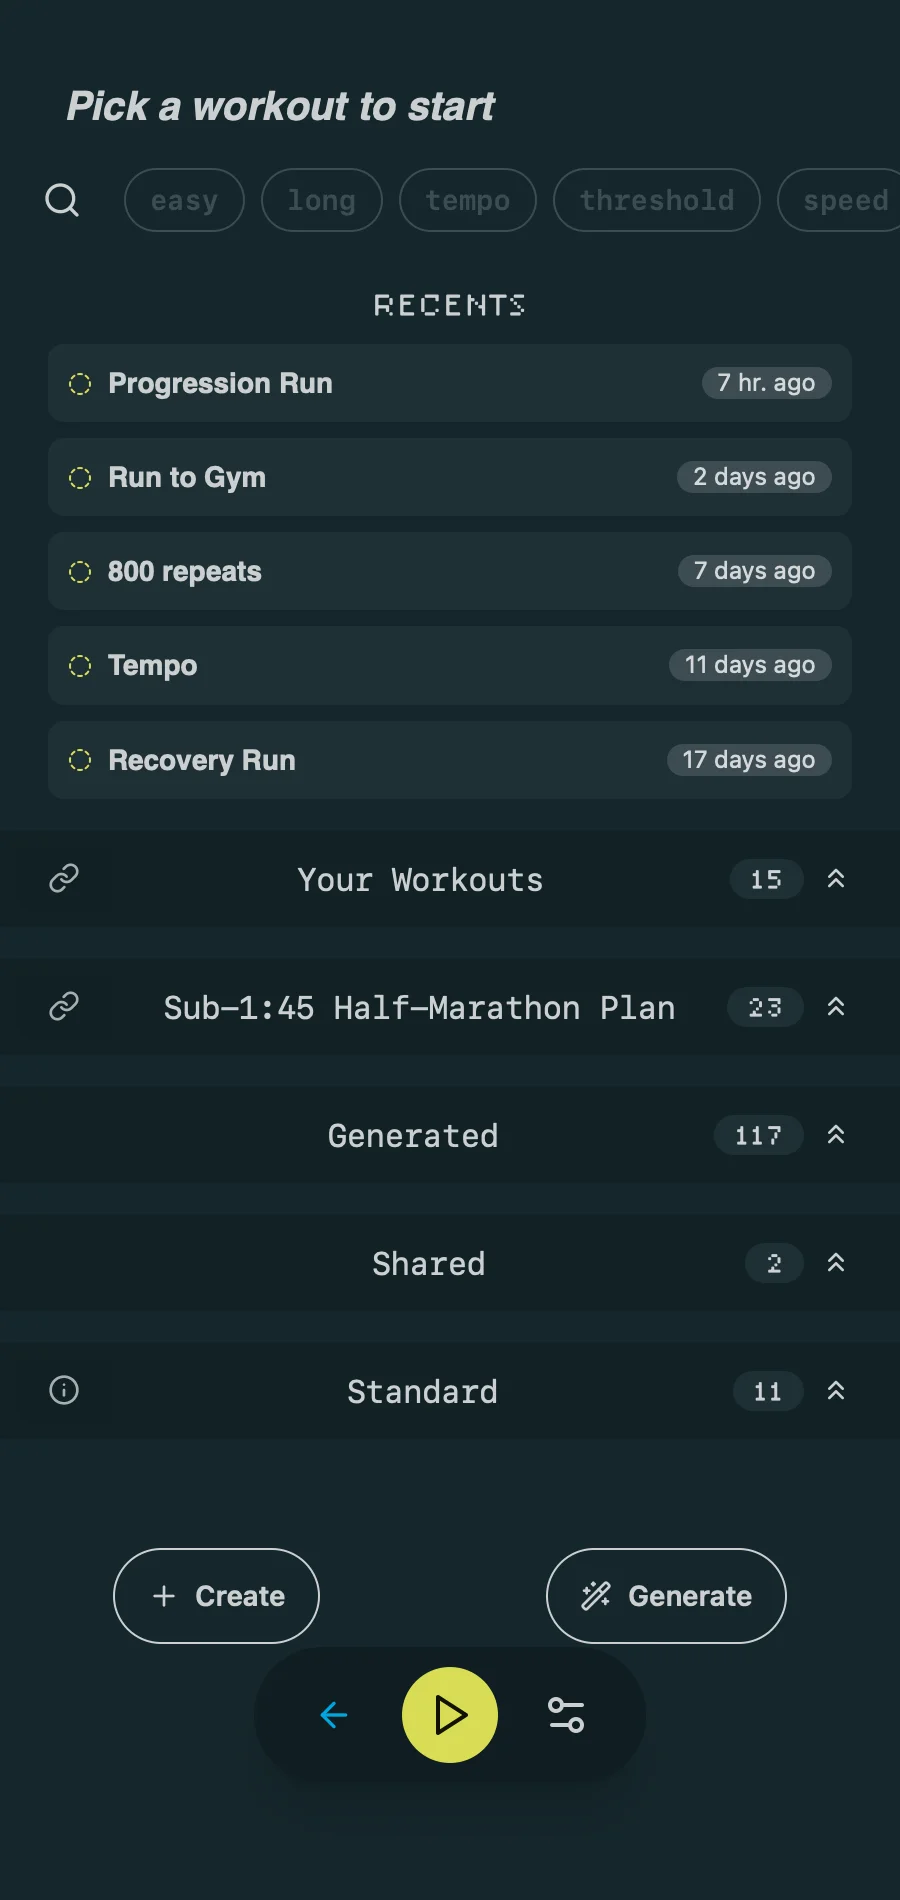Toggle the easy filter chip
Image resolution: width=900 pixels, height=1900 pixels.
pyautogui.click(x=184, y=200)
